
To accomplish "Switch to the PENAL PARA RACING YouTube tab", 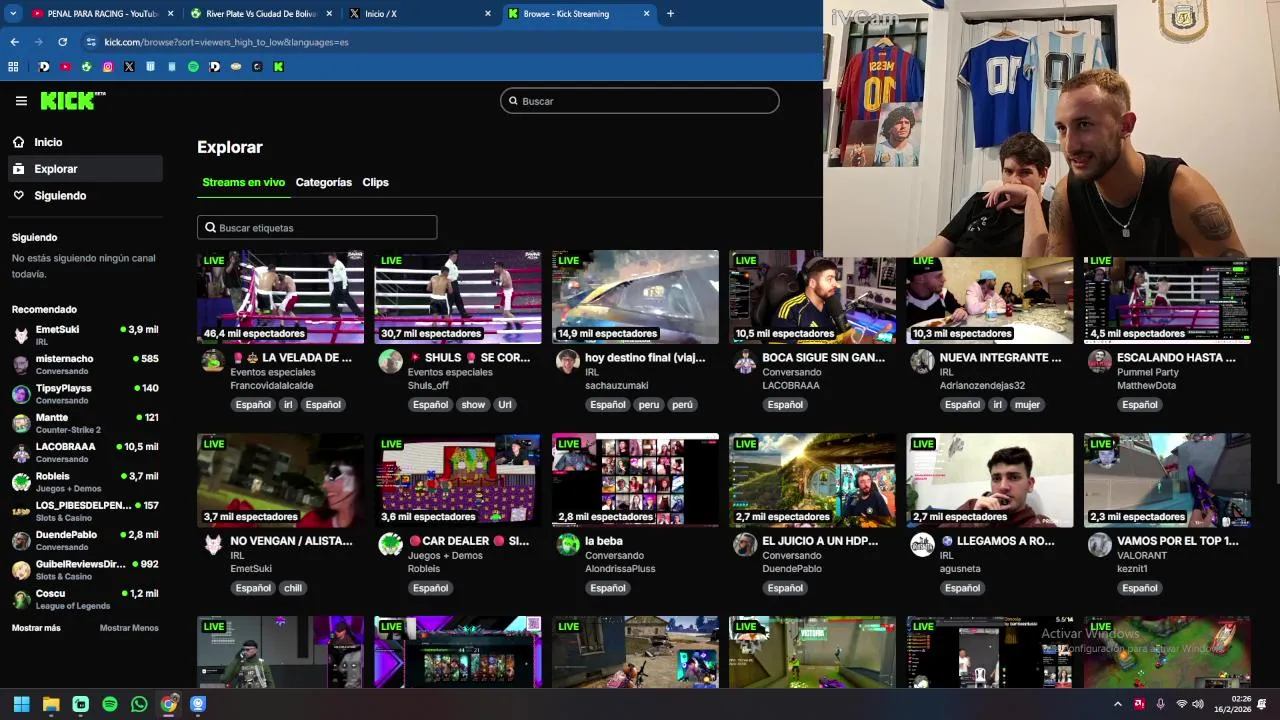I will pyautogui.click(x=100, y=14).
